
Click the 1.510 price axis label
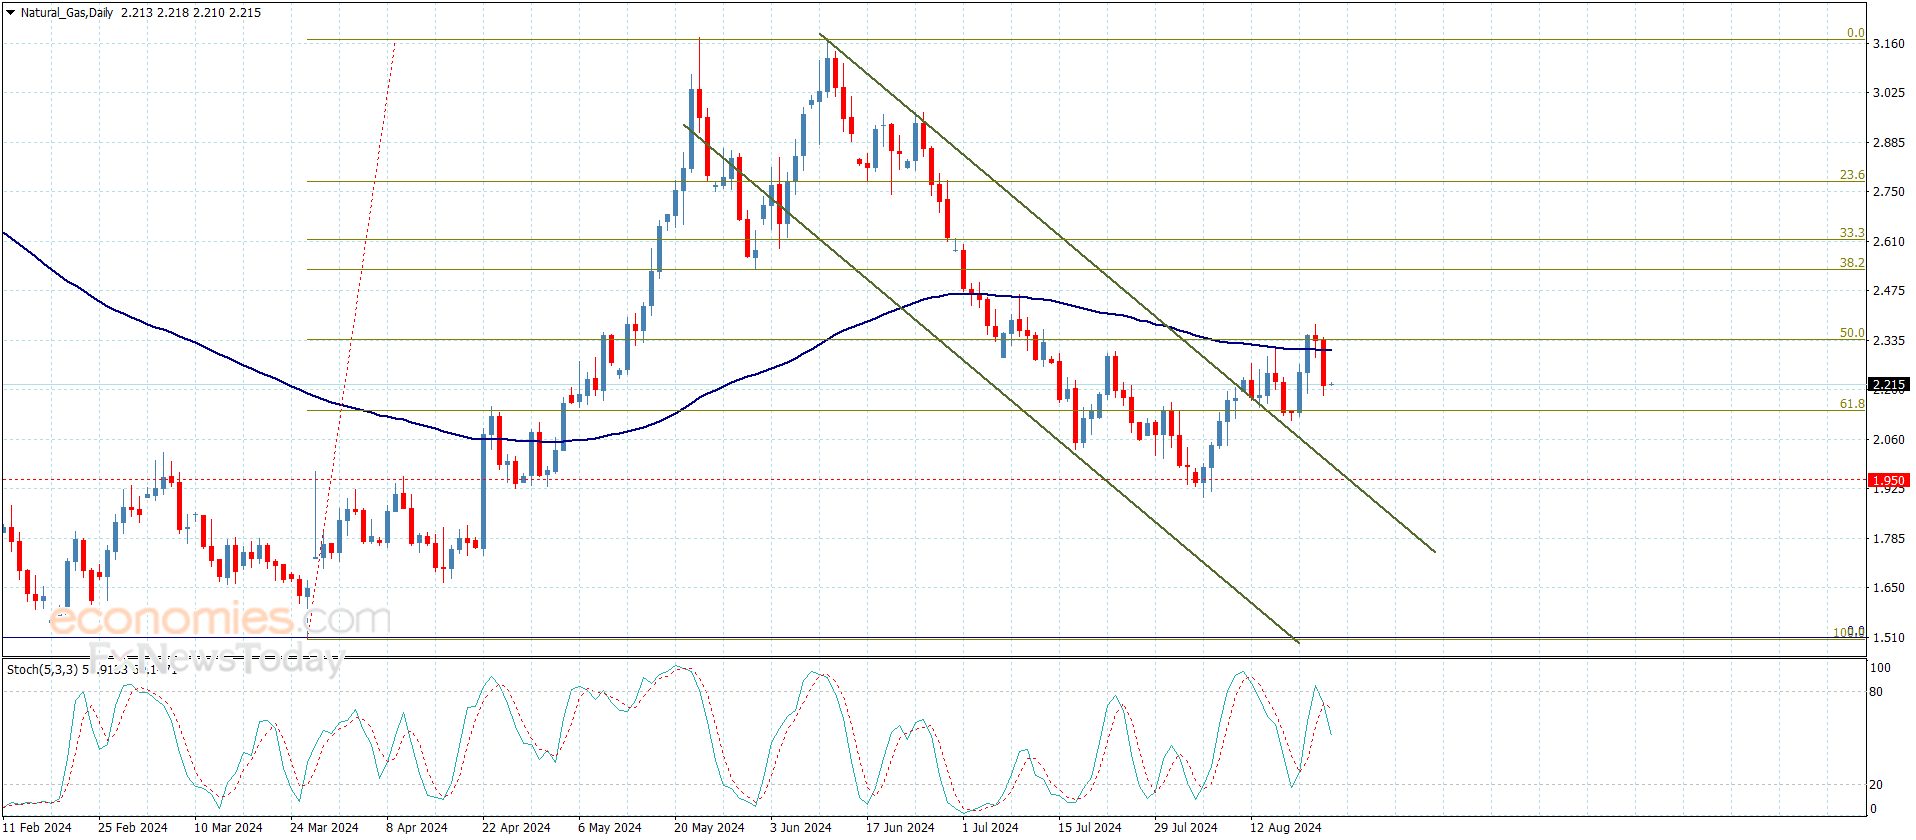pos(1888,638)
